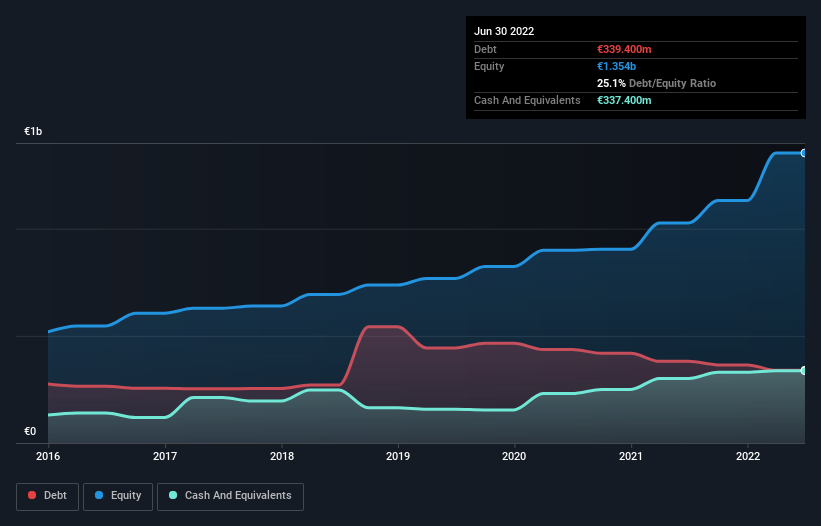Click the blue Equity endpoint marker
Image resolution: width=821 pixels, height=526 pixels.
coord(804,153)
